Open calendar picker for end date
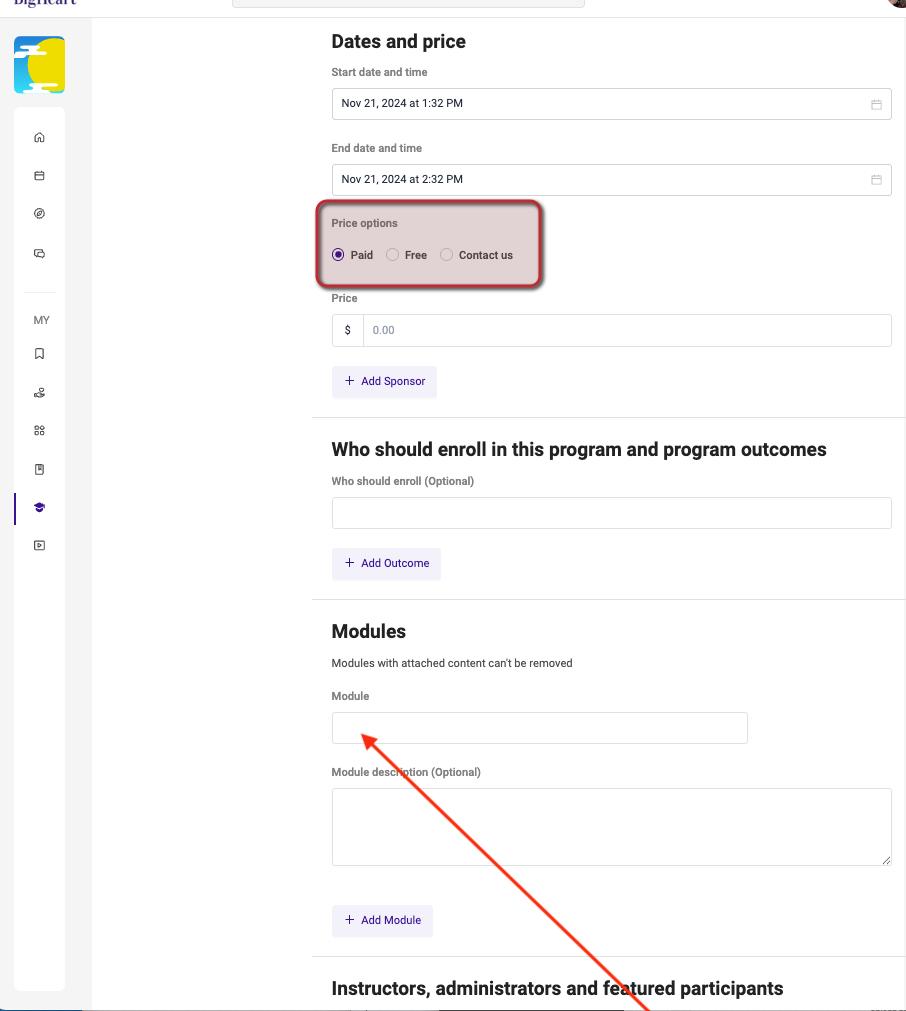 [876, 180]
